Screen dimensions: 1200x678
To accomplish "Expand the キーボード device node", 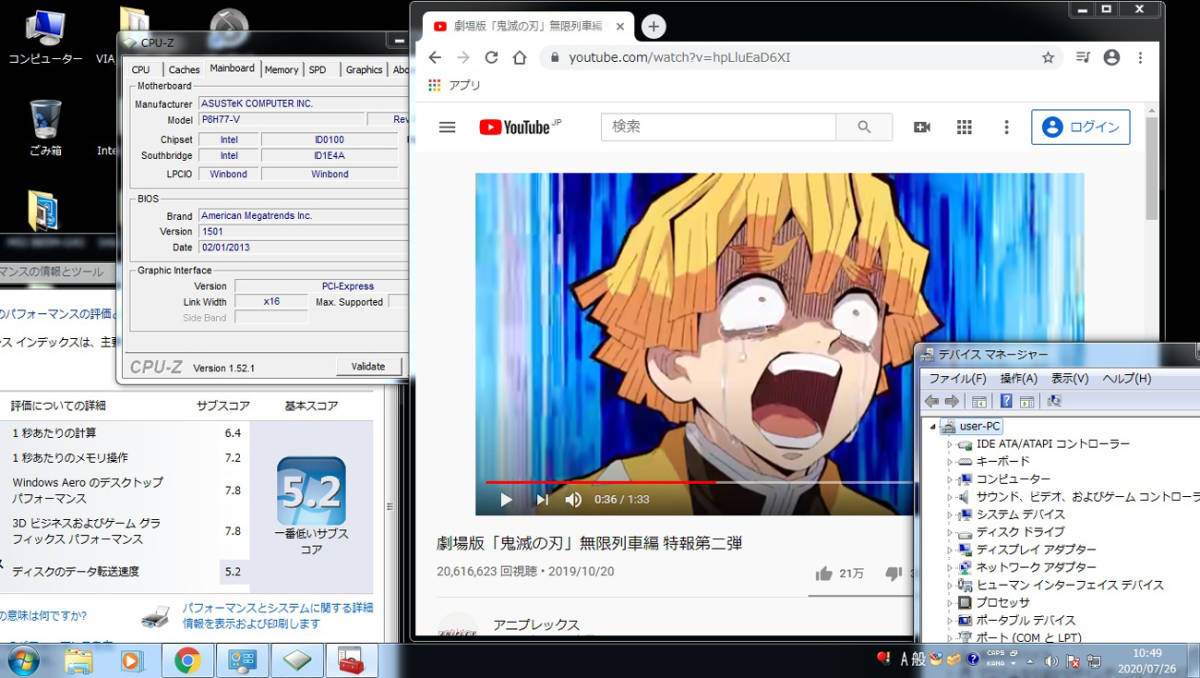I will [x=950, y=462].
